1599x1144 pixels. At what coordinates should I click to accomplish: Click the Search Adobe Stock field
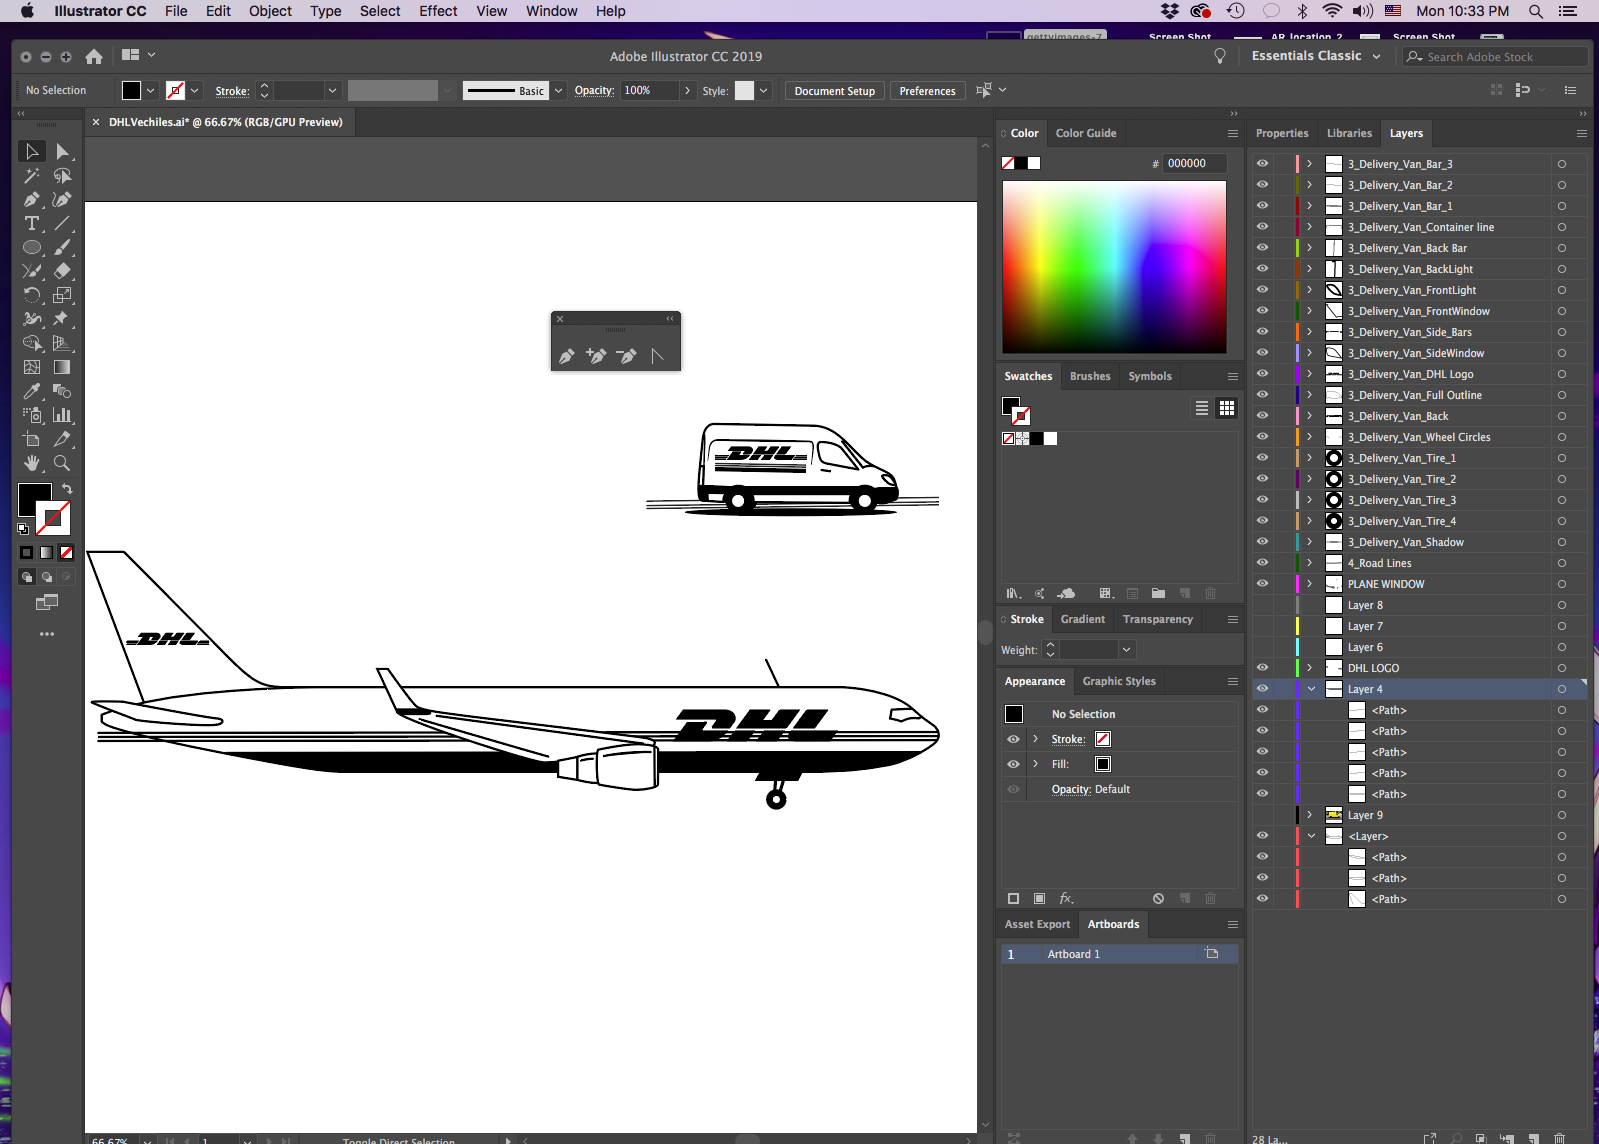pyautogui.click(x=1496, y=57)
